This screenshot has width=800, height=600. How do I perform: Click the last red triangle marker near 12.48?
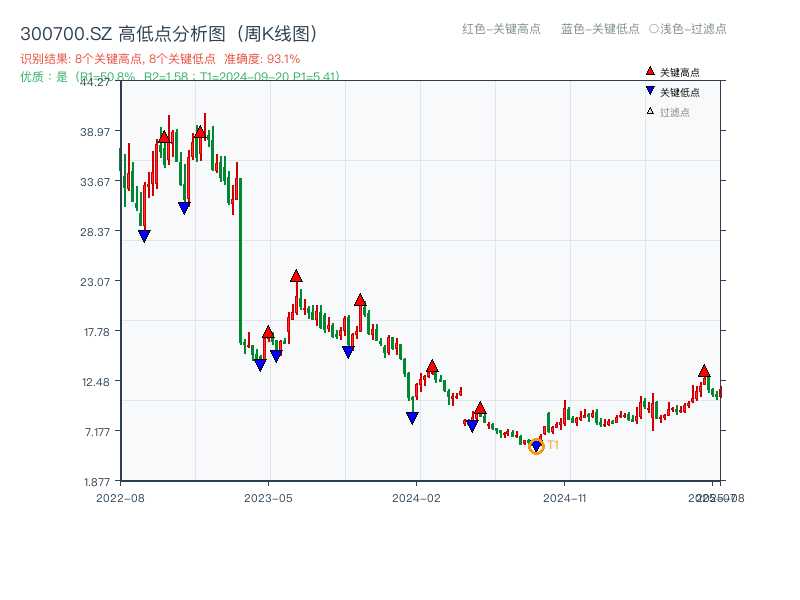704,369
